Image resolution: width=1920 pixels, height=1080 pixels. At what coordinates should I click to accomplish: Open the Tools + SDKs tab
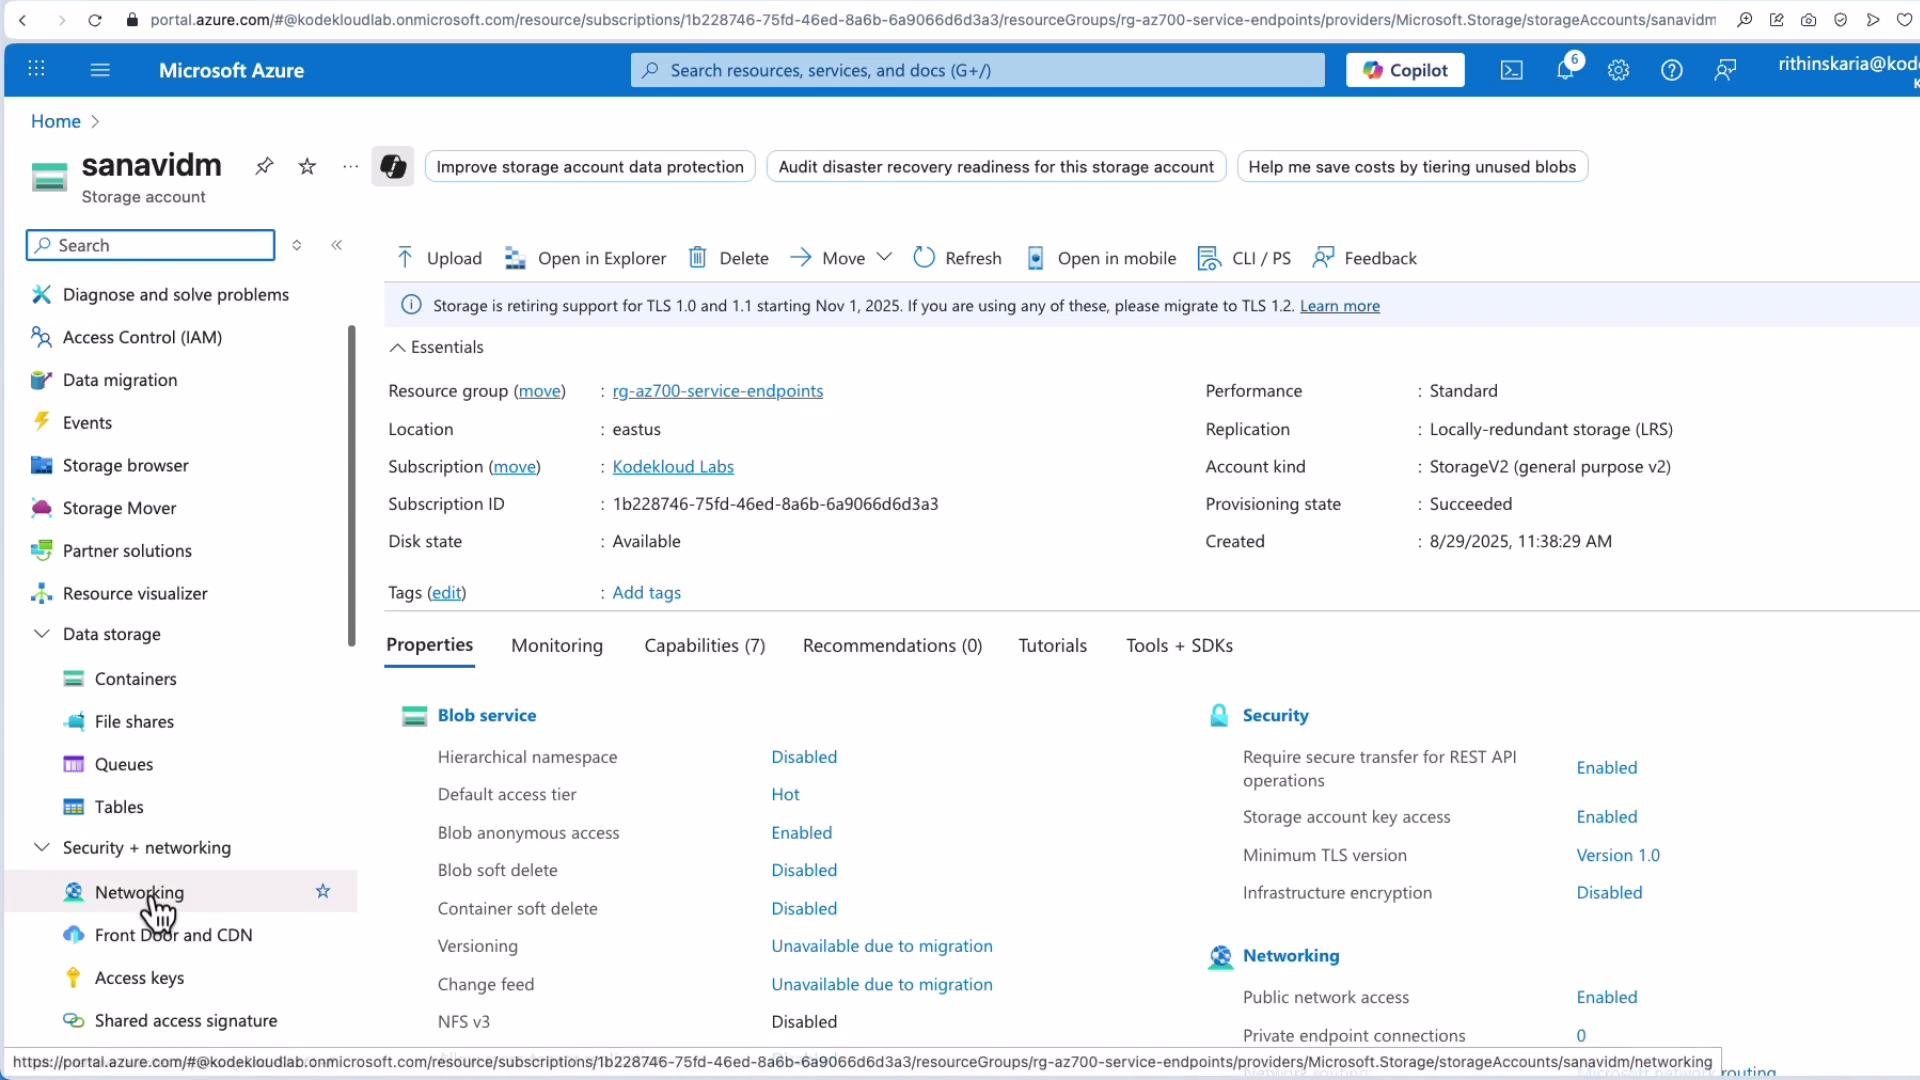click(x=1179, y=646)
